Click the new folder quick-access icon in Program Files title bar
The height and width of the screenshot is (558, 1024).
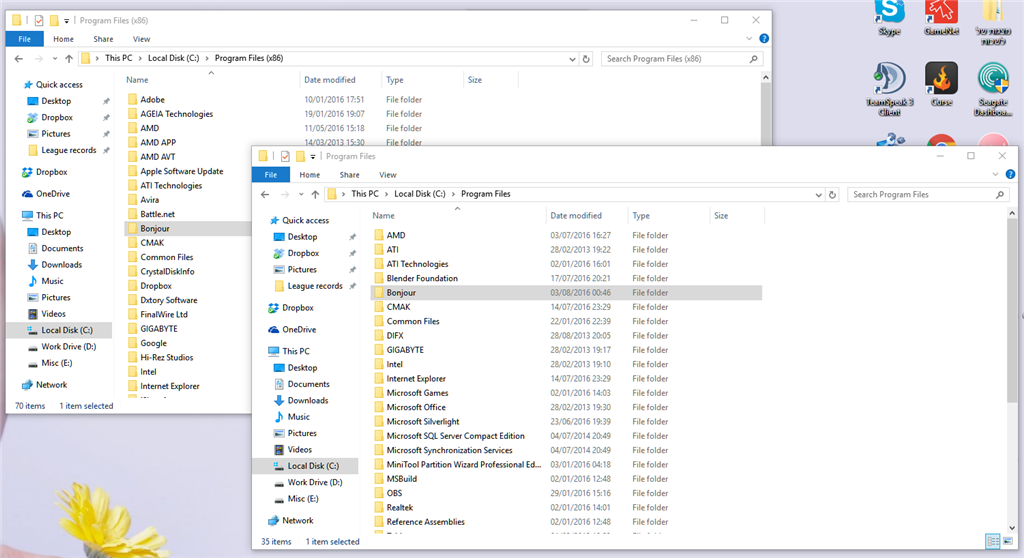point(300,156)
